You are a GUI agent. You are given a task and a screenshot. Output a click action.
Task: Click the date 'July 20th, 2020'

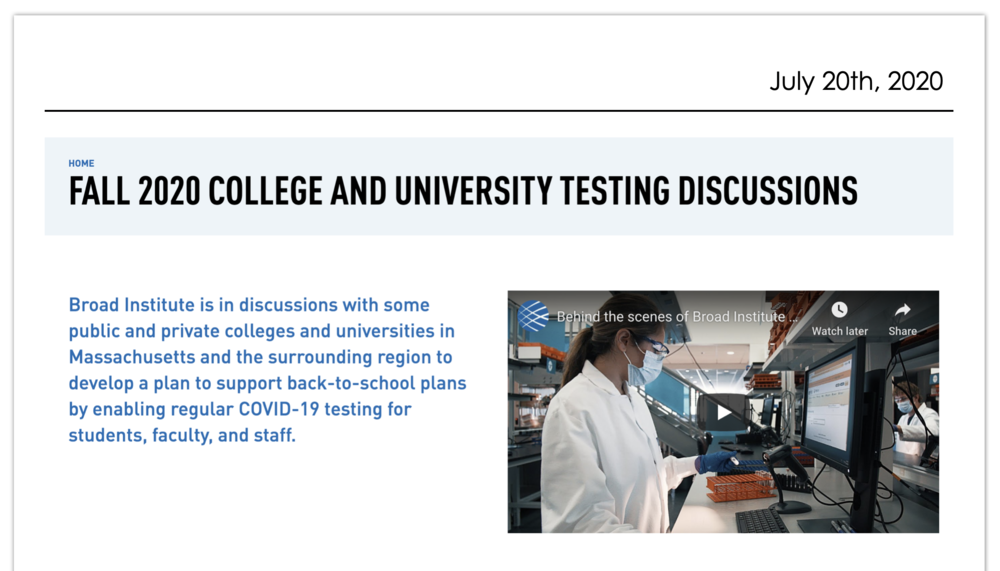point(856,81)
